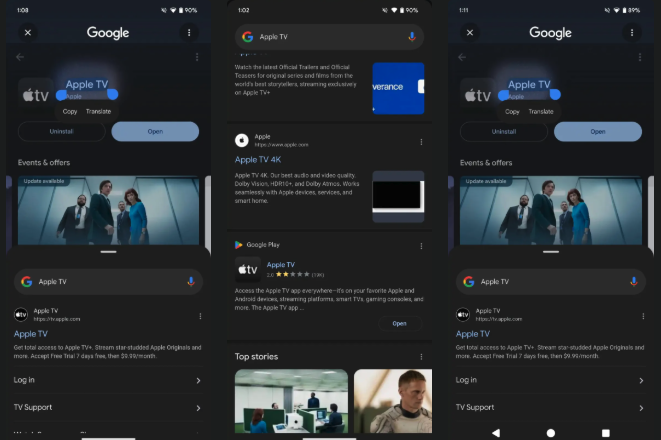Tap Apple TV search field in middle phone

coord(329,37)
